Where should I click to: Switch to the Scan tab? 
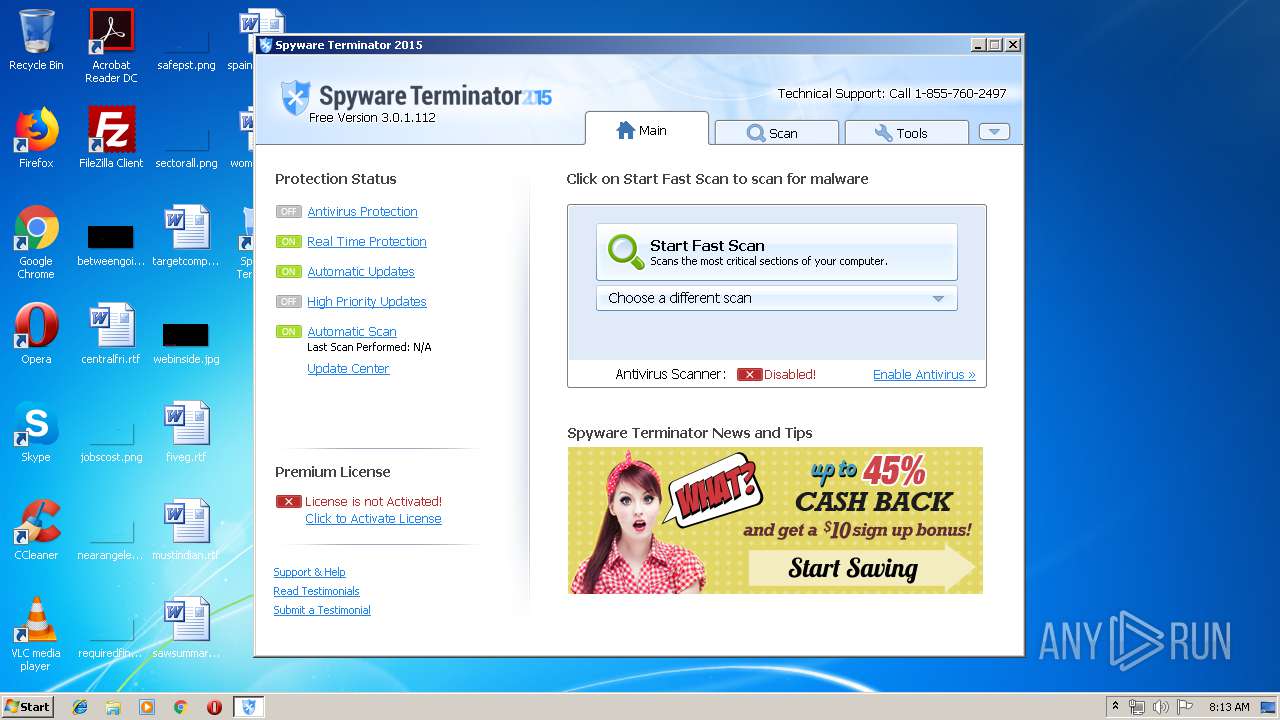pyautogui.click(x=777, y=133)
